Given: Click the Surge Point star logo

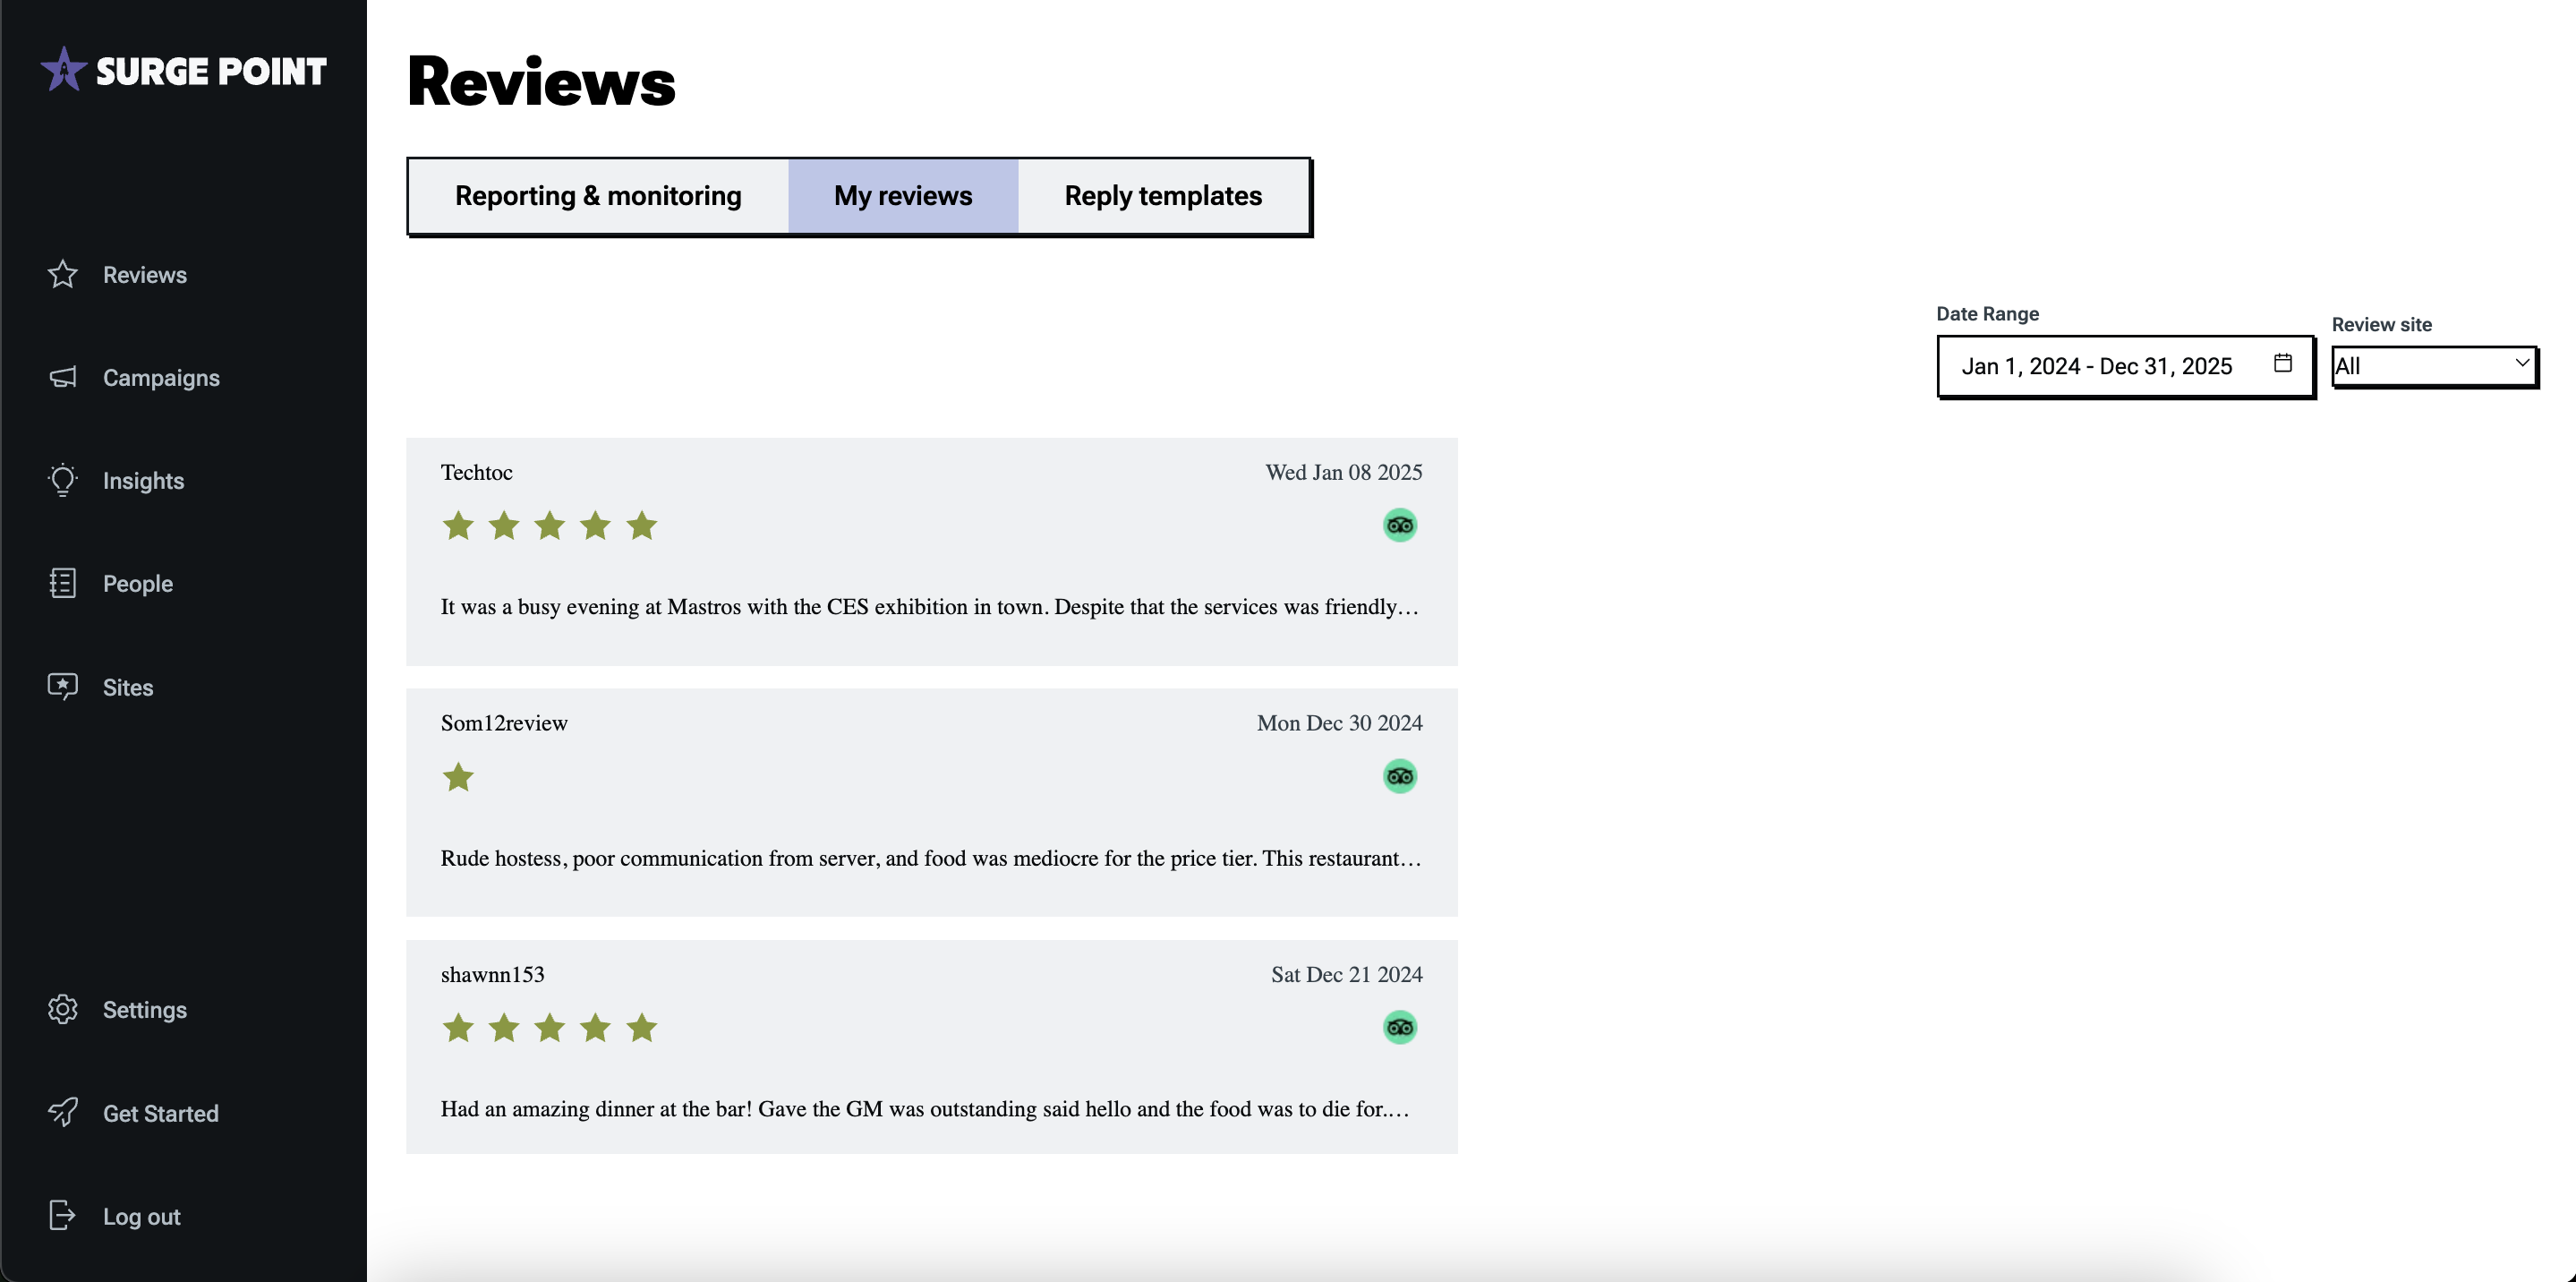Looking at the screenshot, I should tap(63, 70).
